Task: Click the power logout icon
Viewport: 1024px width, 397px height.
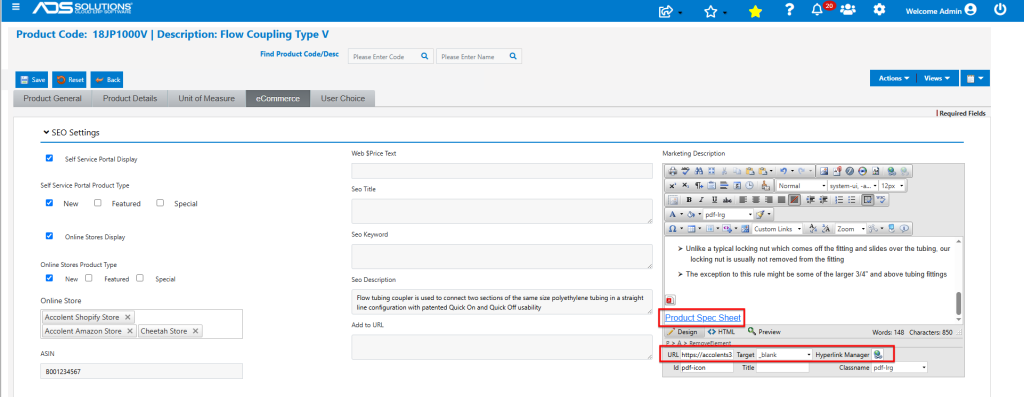Action: 1000,10
